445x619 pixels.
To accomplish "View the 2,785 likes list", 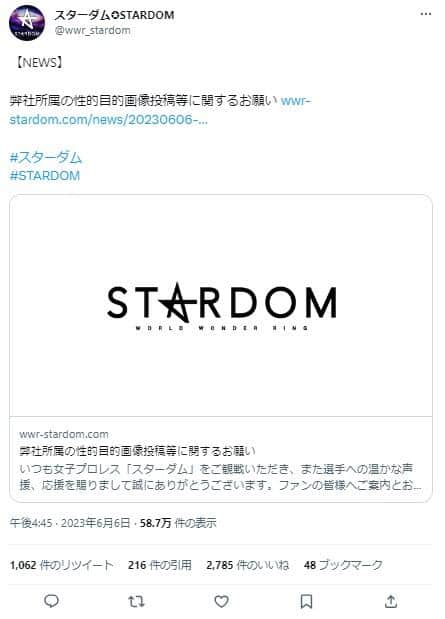I will (x=247, y=565).
